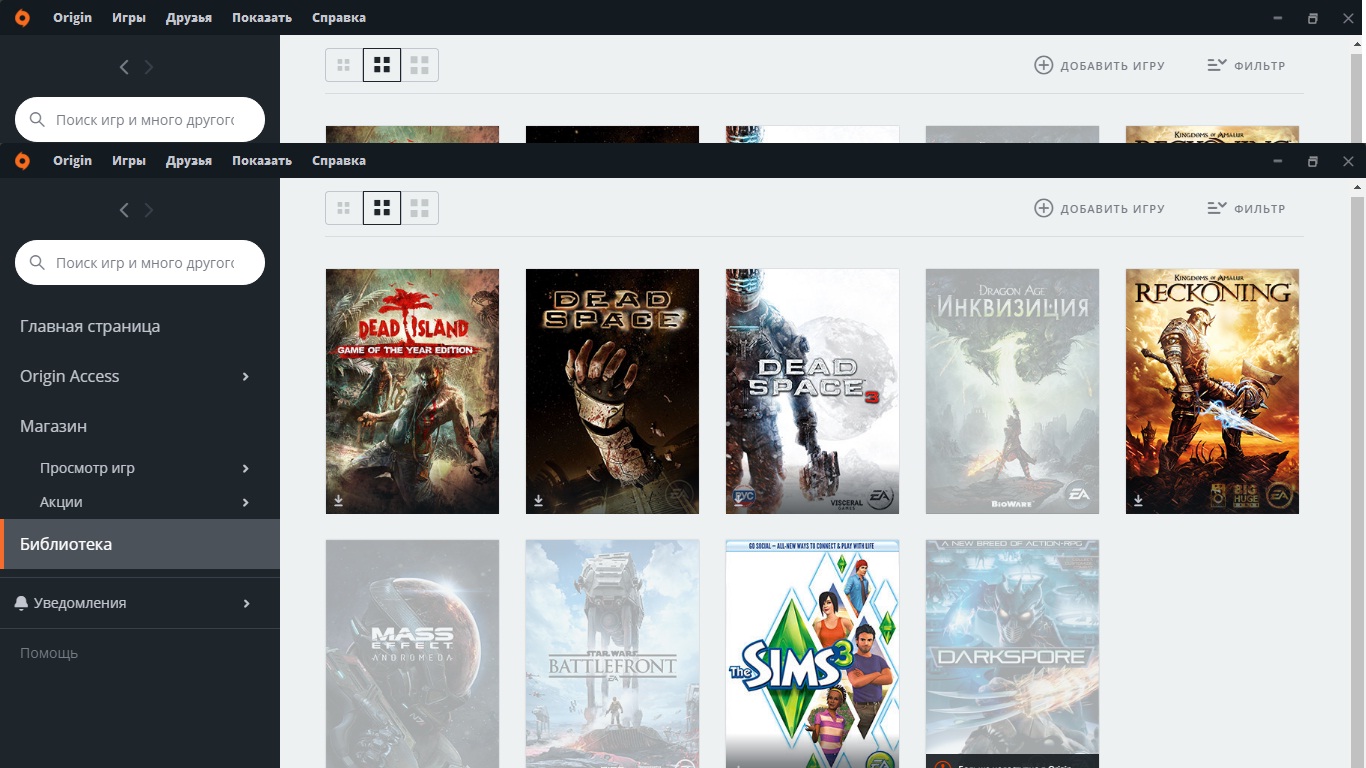This screenshot has width=1366, height=768.
Task: Click the filter icon in the background Origin window
Action: coord(1216,65)
